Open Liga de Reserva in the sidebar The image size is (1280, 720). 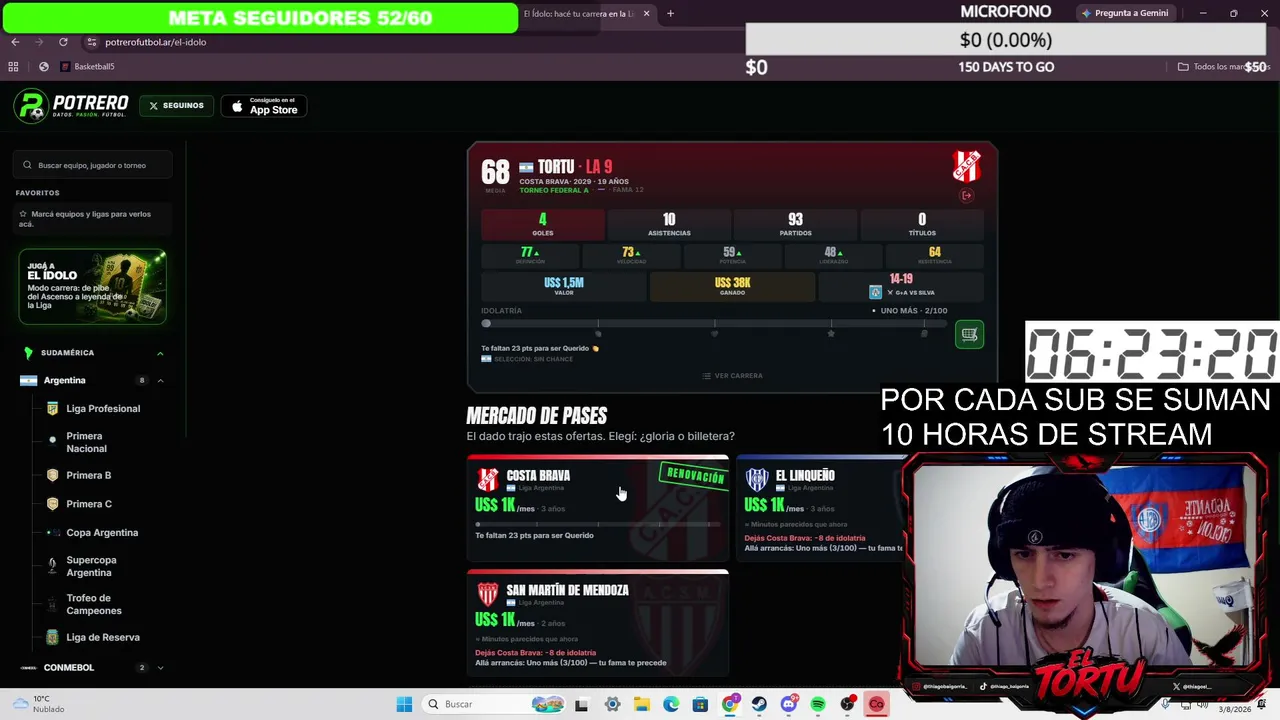103,637
